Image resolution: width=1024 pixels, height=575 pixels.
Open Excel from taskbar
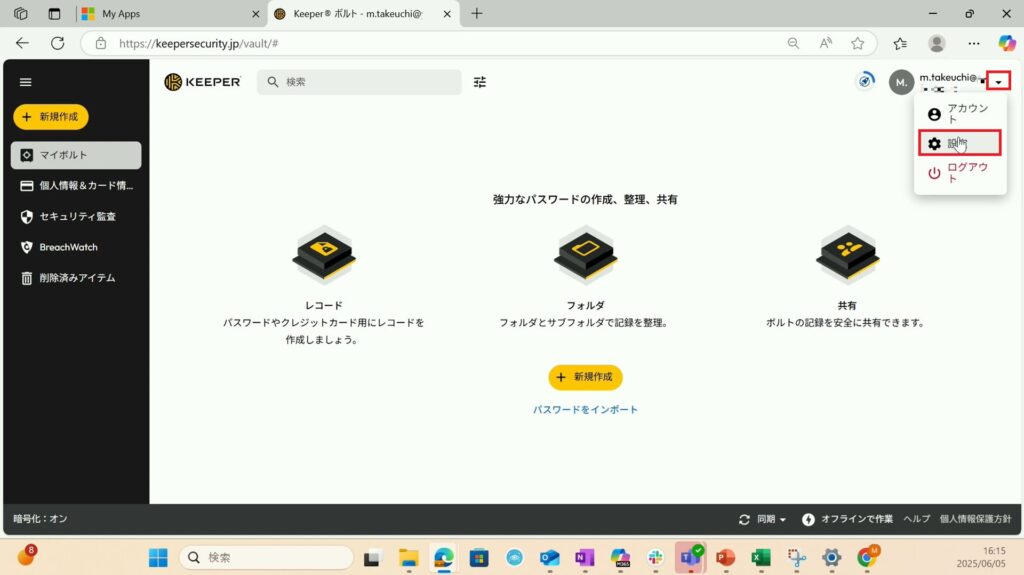[x=761, y=557]
